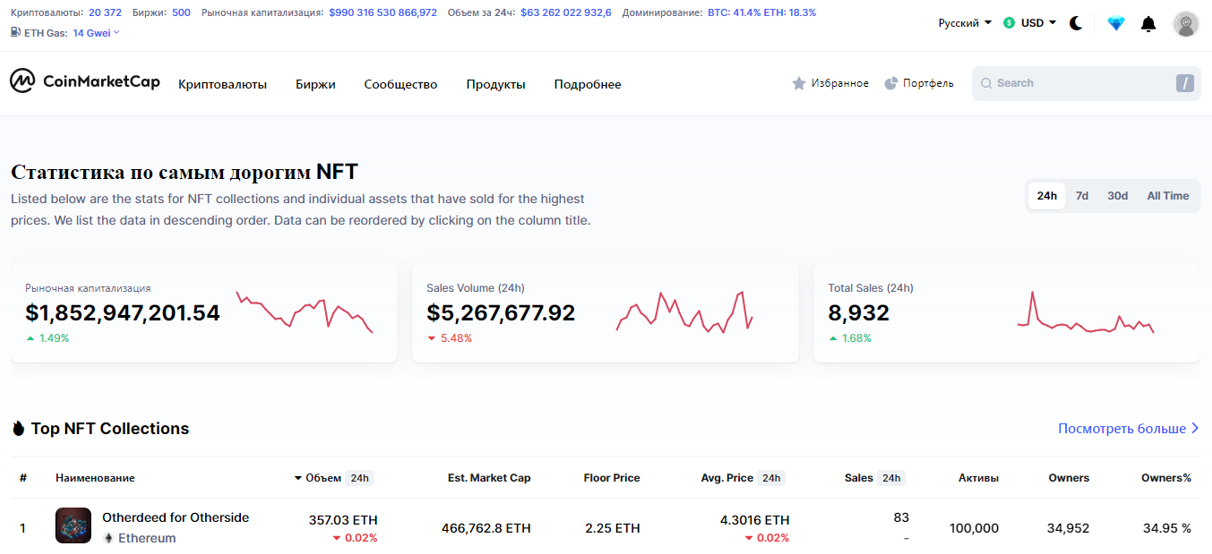Click the fire icon by Top NFT Collections
This screenshot has width=1212, height=554.
(18, 428)
